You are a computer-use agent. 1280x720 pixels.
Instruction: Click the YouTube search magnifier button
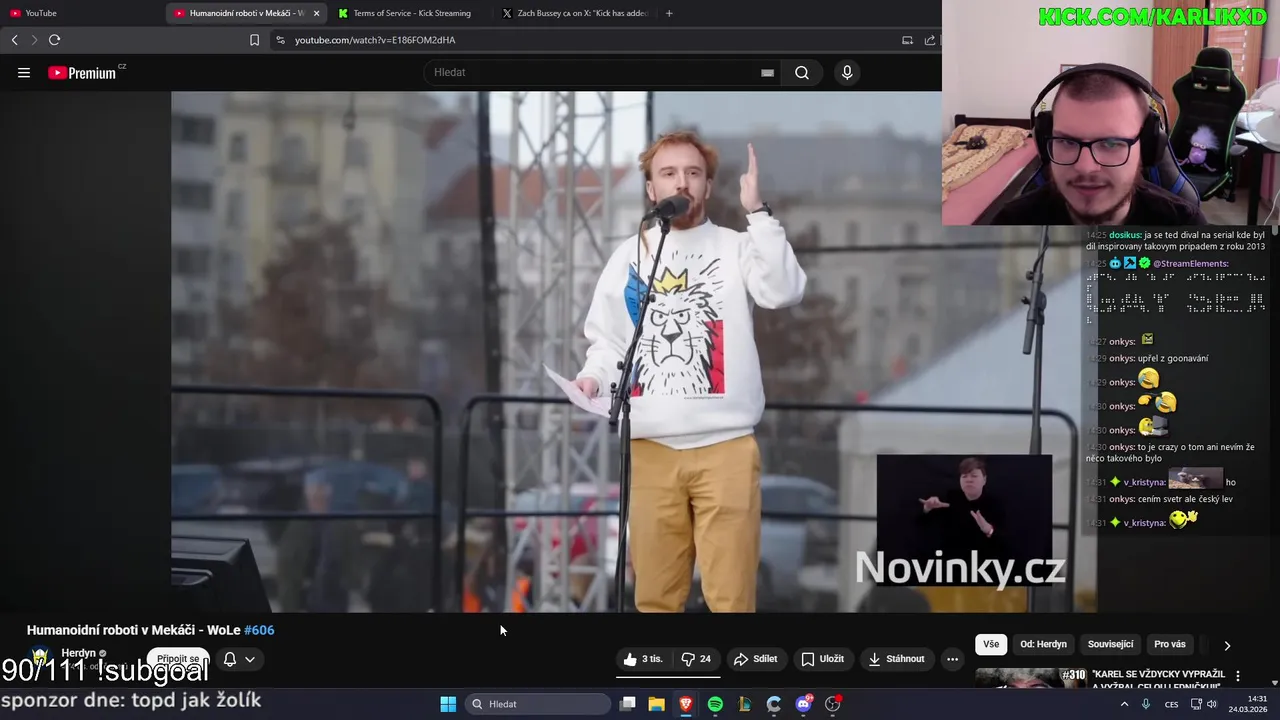802,72
